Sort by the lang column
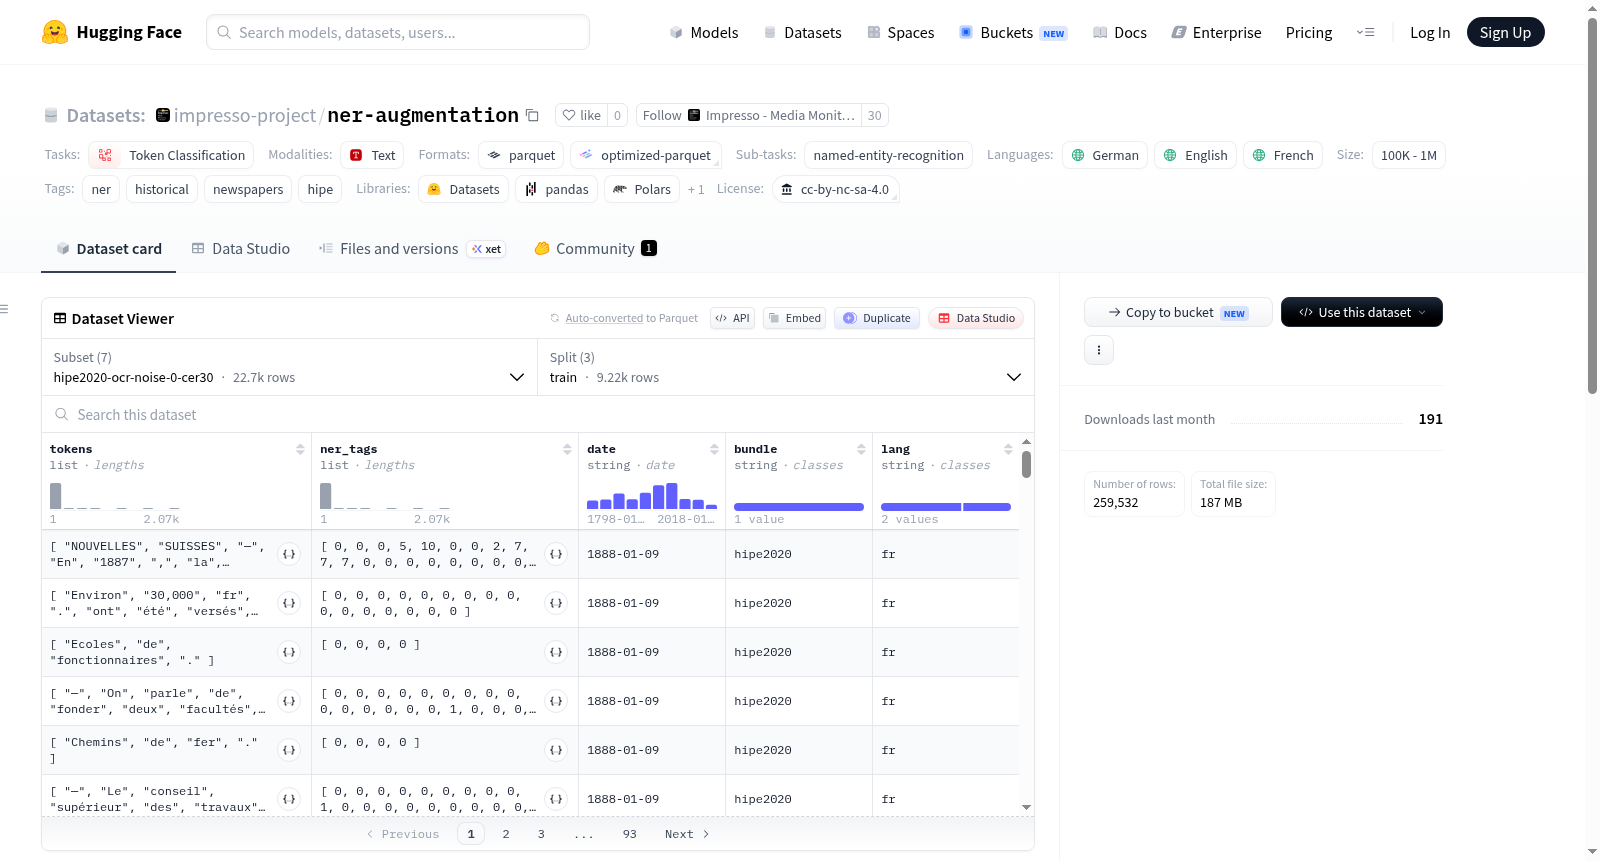1600x861 pixels. pyautogui.click(x=1008, y=450)
